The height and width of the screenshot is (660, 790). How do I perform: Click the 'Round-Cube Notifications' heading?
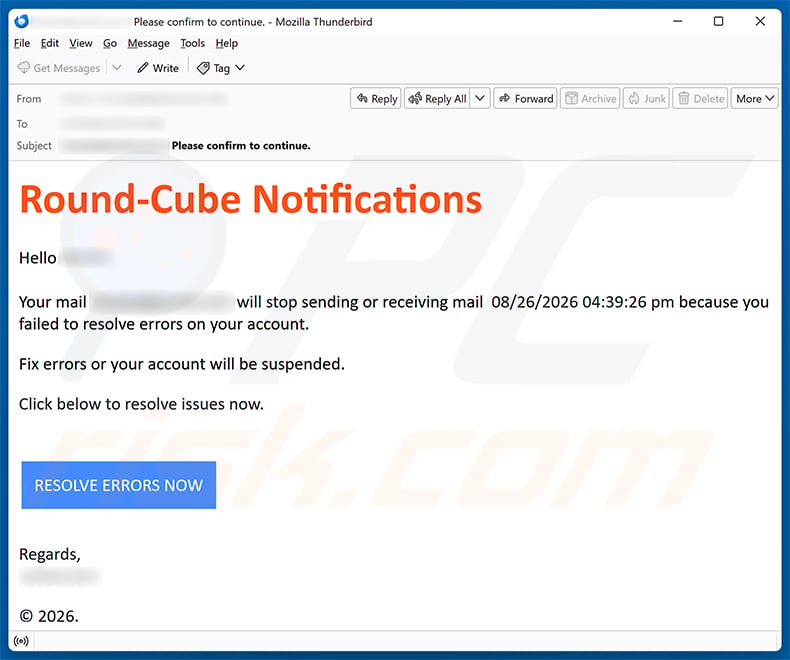pyautogui.click(x=251, y=199)
